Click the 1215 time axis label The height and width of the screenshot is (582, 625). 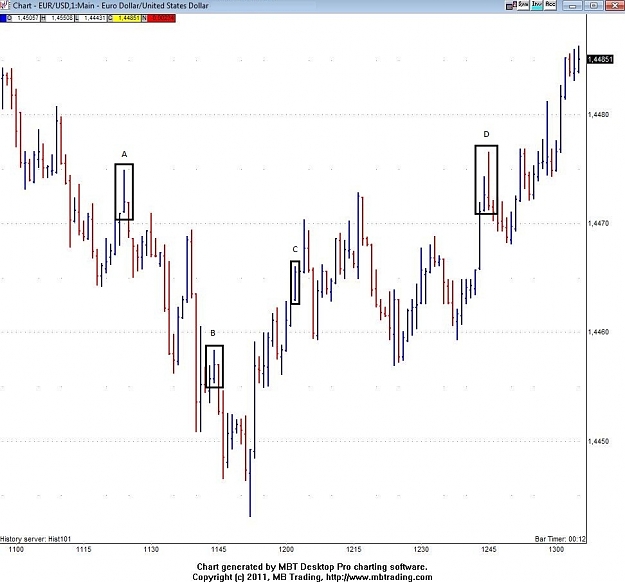(354, 549)
